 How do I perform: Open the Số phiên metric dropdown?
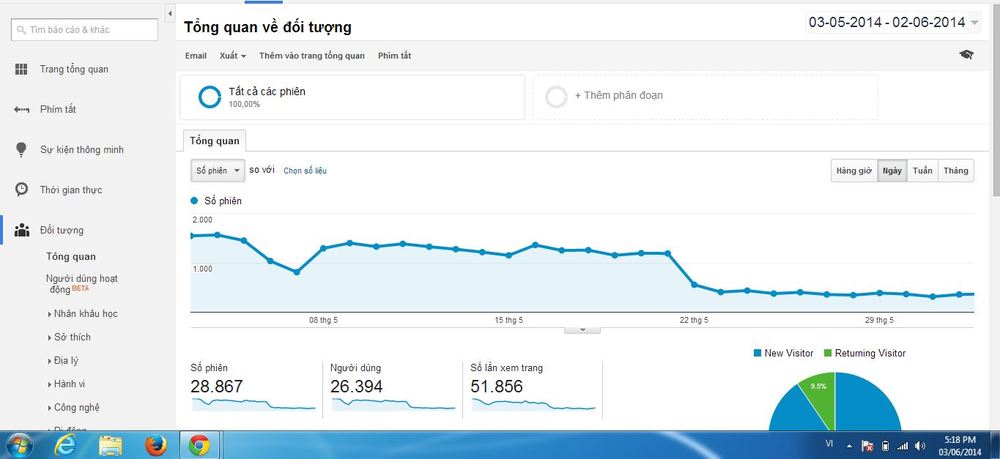(217, 171)
